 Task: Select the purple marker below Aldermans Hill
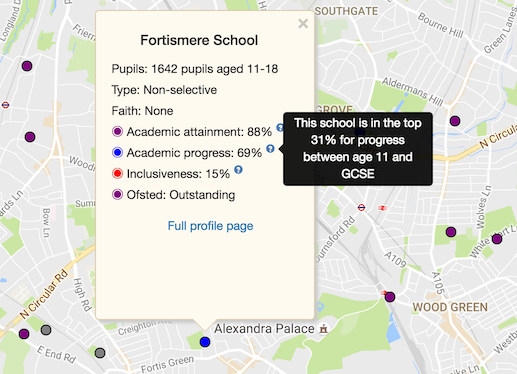pyautogui.click(x=455, y=121)
